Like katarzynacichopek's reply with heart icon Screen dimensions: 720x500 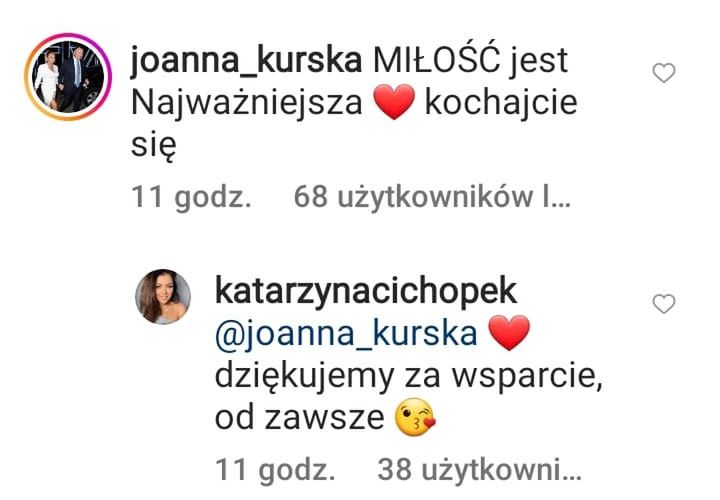point(664,304)
